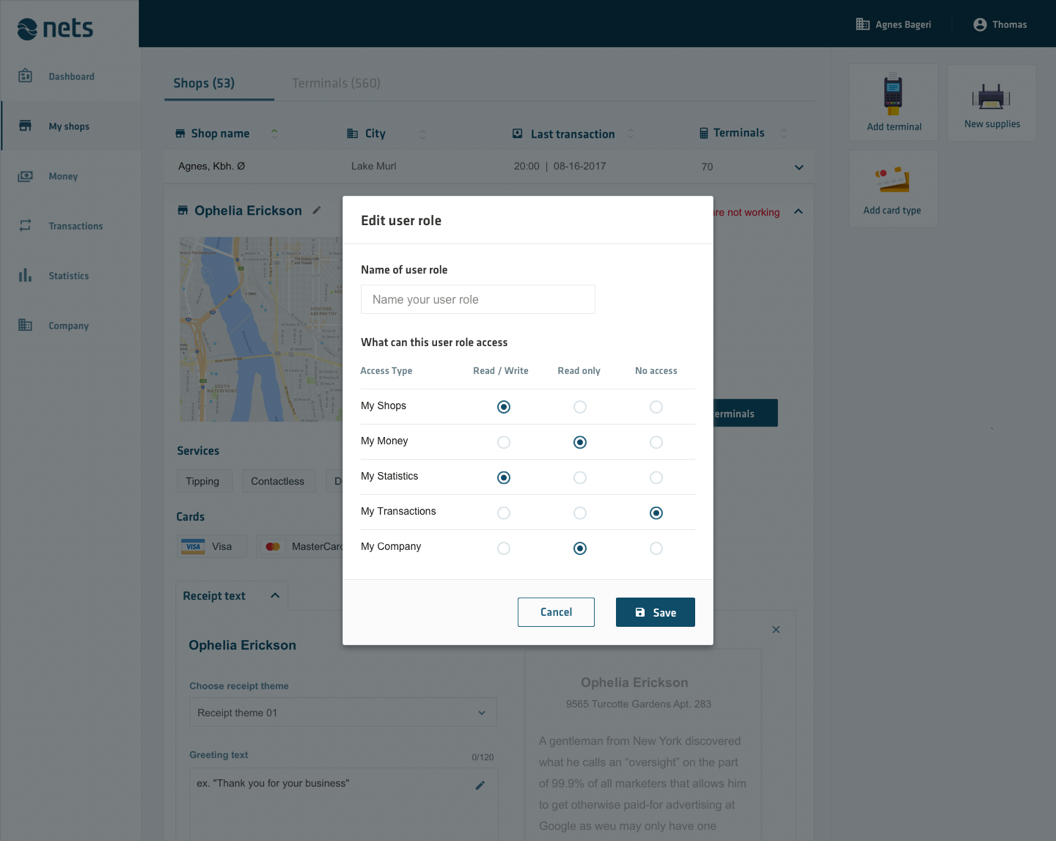The width and height of the screenshot is (1056, 841).
Task: Click the Add terminal device icon
Action: point(893,94)
